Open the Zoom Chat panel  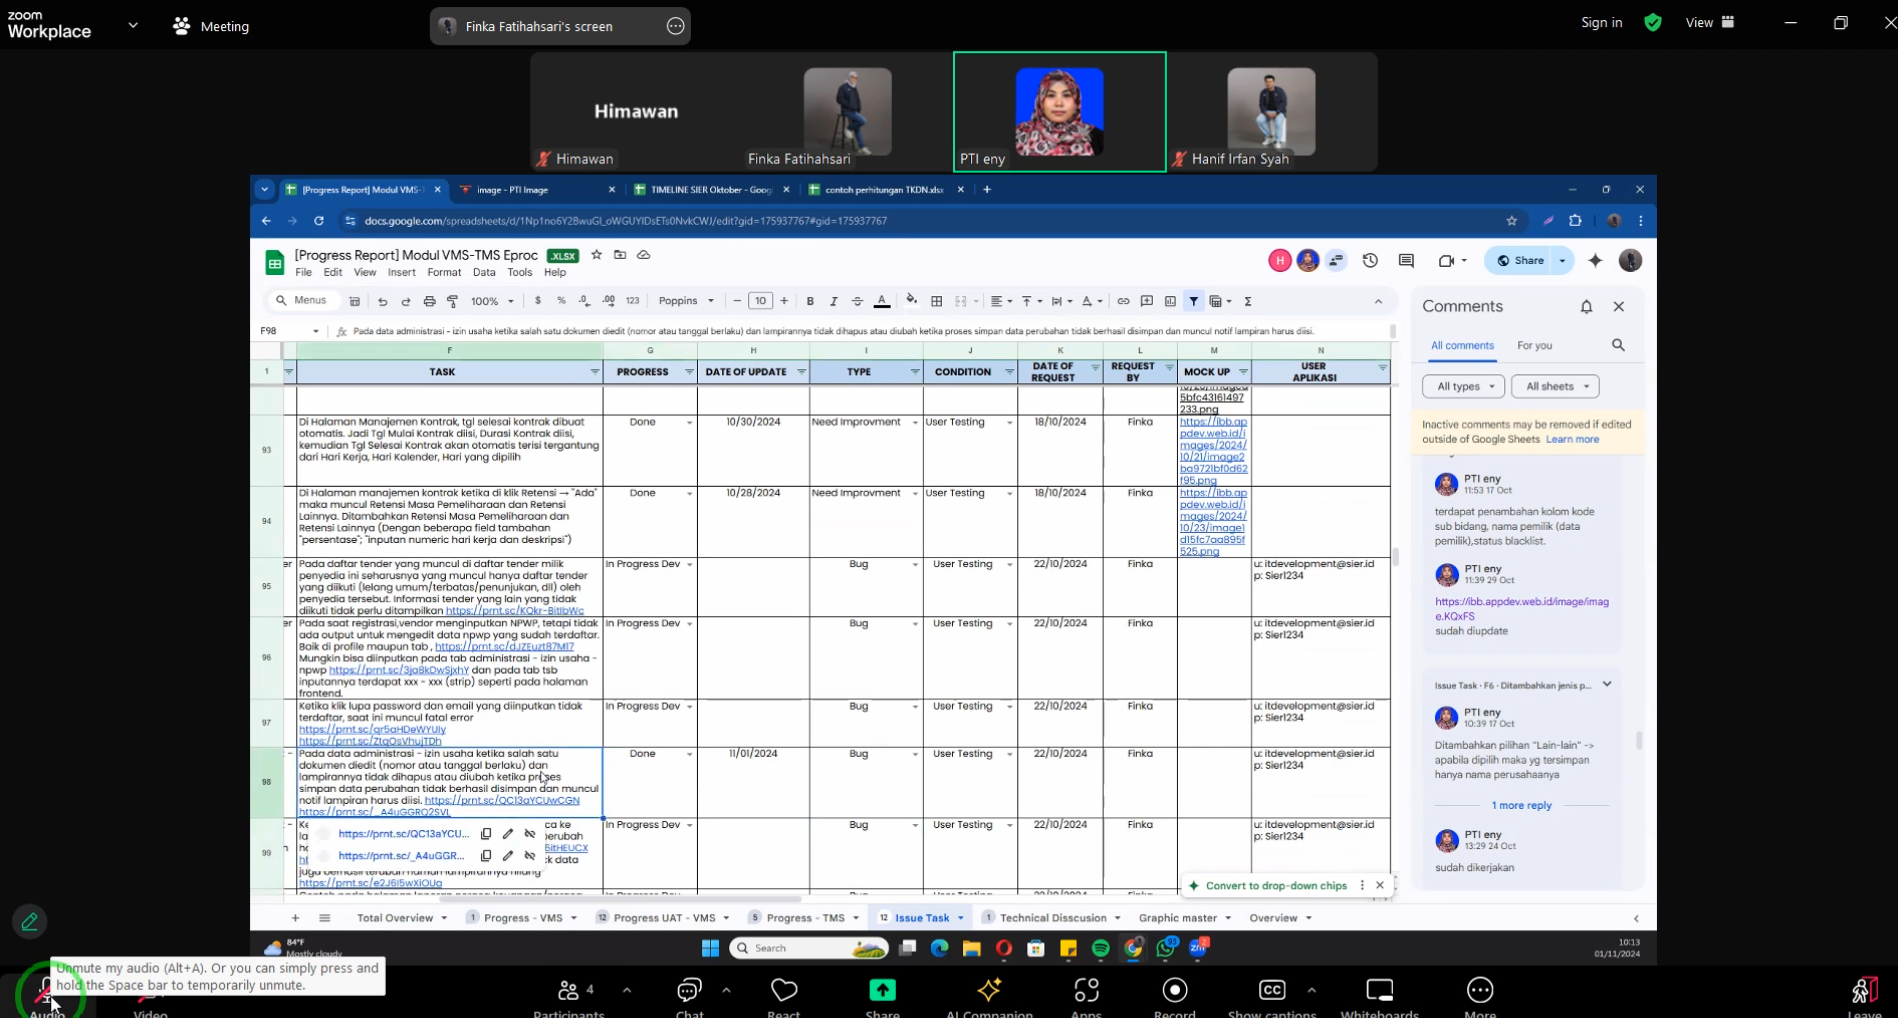coord(689,990)
